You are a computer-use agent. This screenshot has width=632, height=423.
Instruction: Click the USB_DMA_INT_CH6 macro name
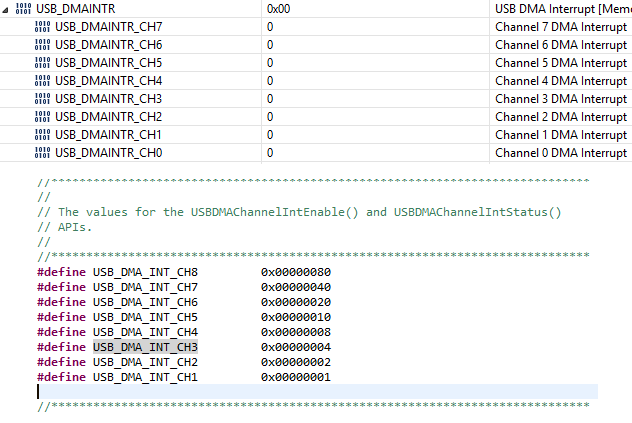pos(146,302)
